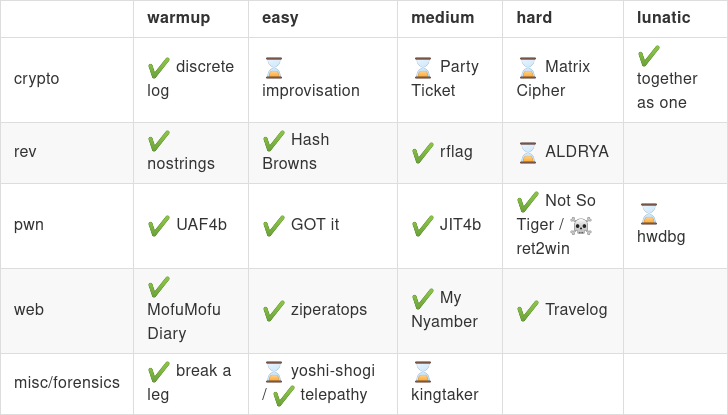The image size is (728, 415).
Task: Click the GOT it challenge text
Action: [315, 225]
